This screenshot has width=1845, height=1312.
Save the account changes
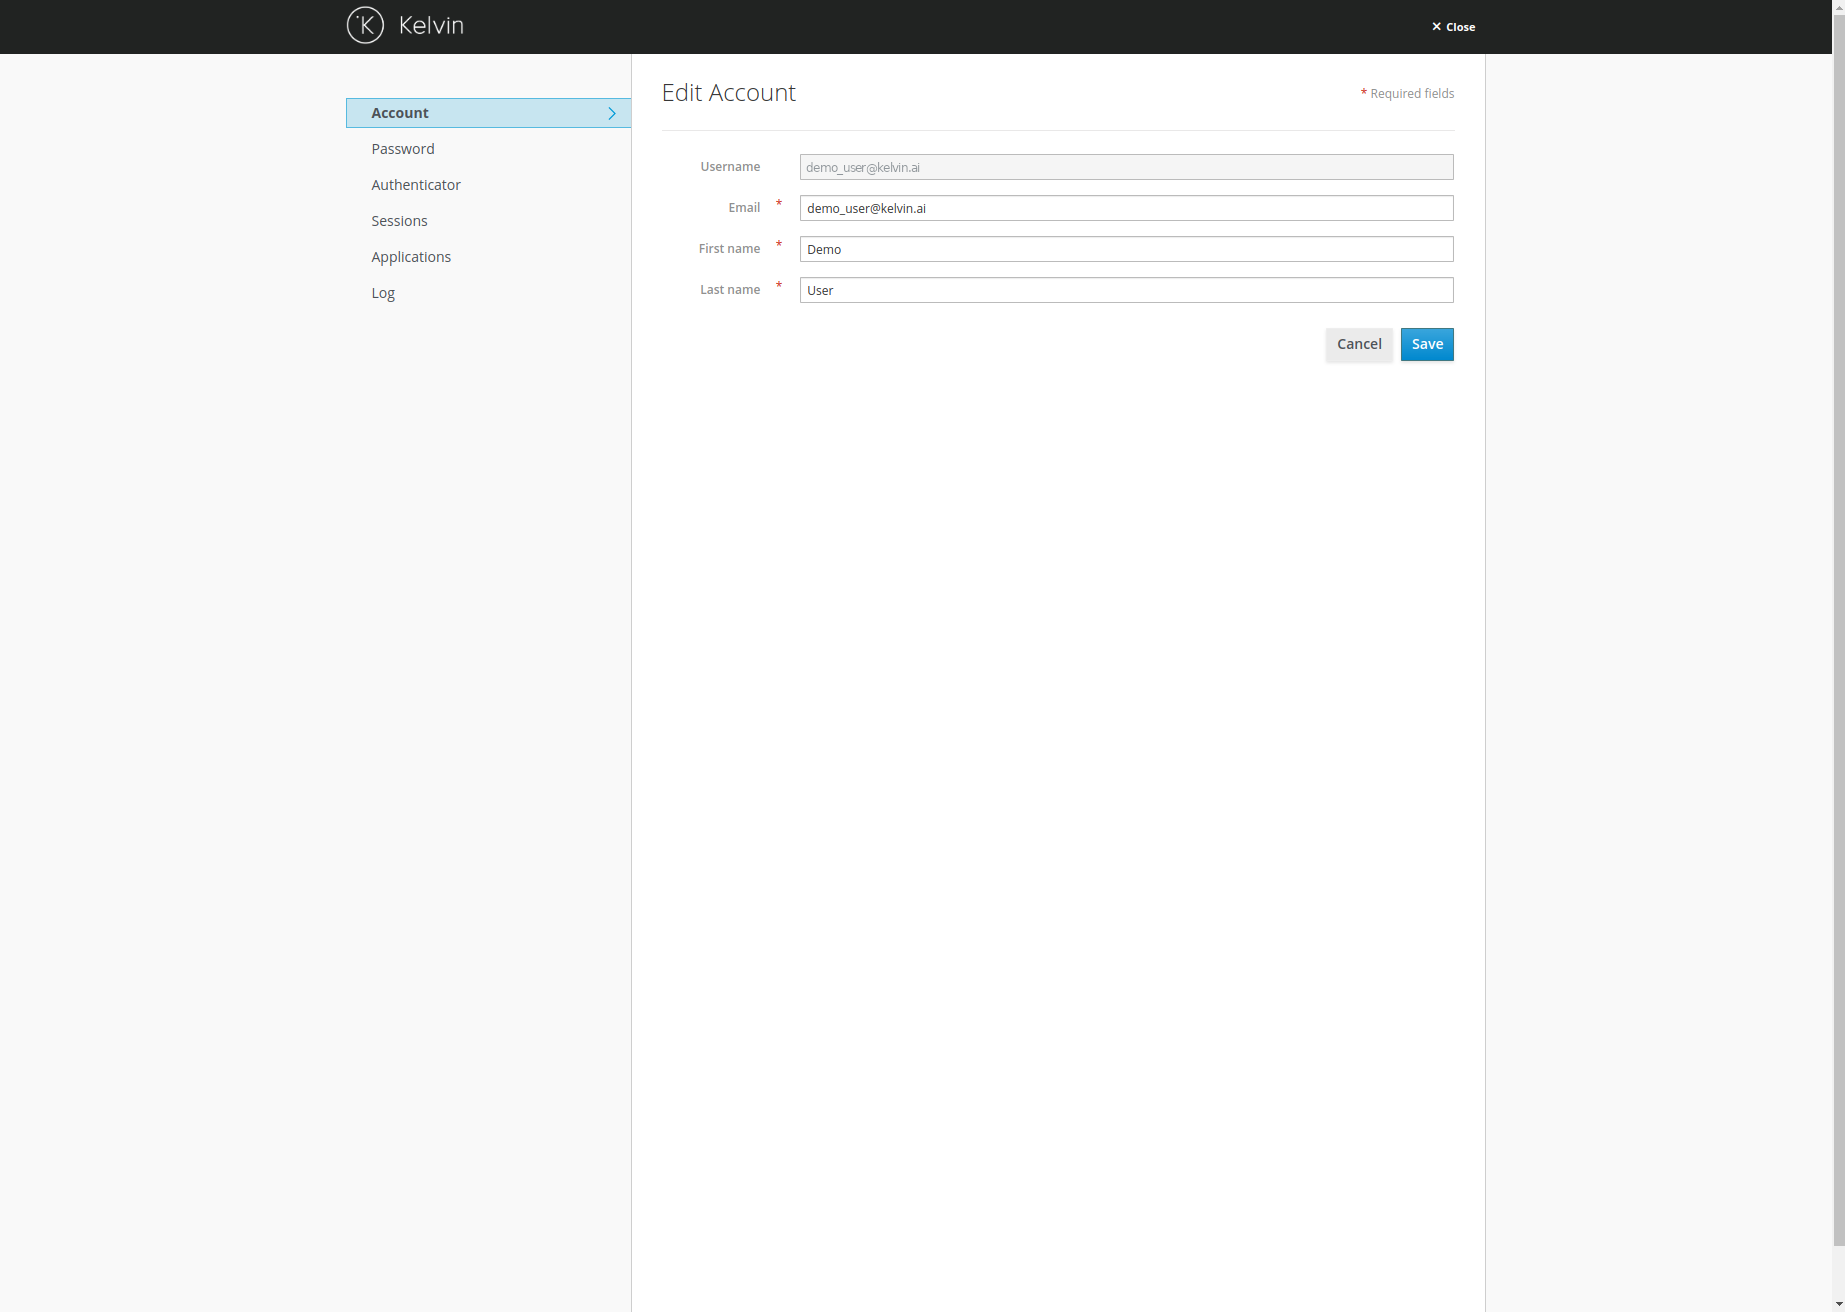pos(1427,344)
